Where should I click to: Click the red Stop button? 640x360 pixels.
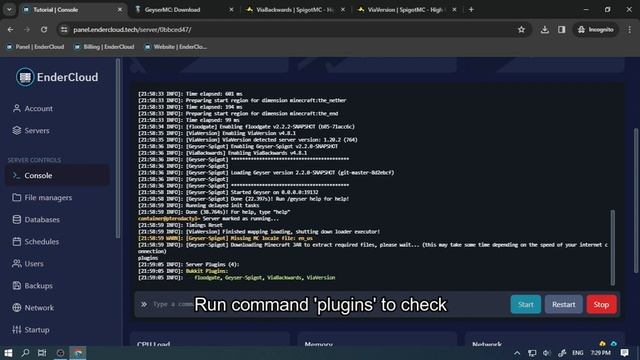pyautogui.click(x=601, y=304)
